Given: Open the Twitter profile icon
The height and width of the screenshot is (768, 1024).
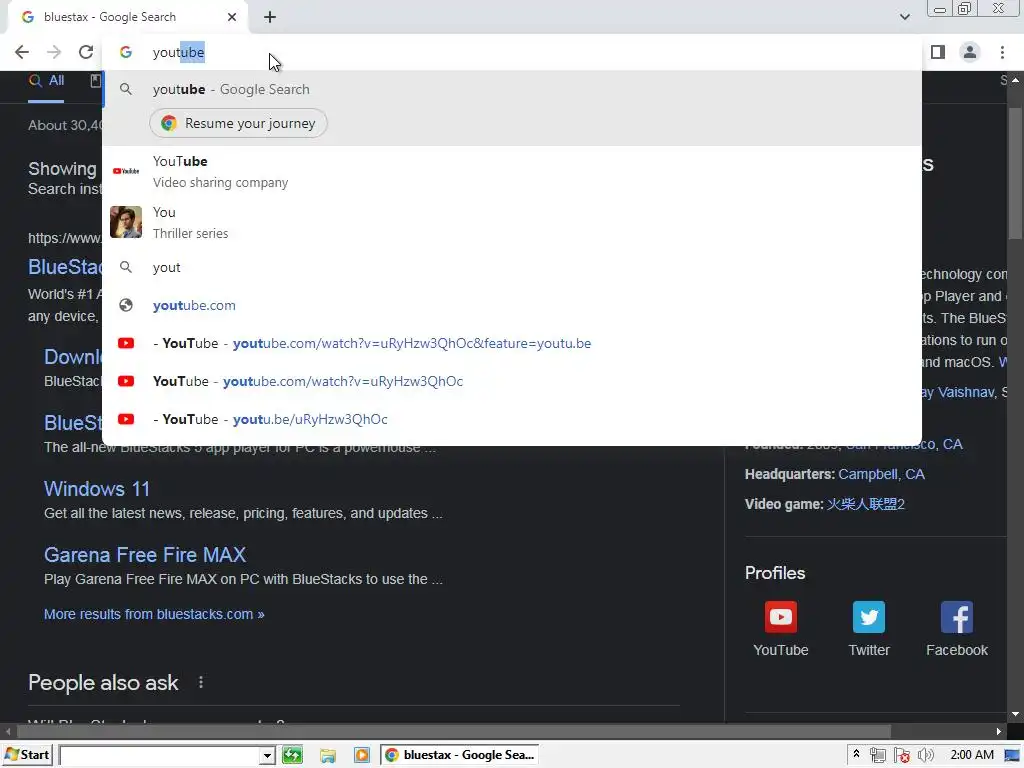Looking at the screenshot, I should click(x=869, y=617).
